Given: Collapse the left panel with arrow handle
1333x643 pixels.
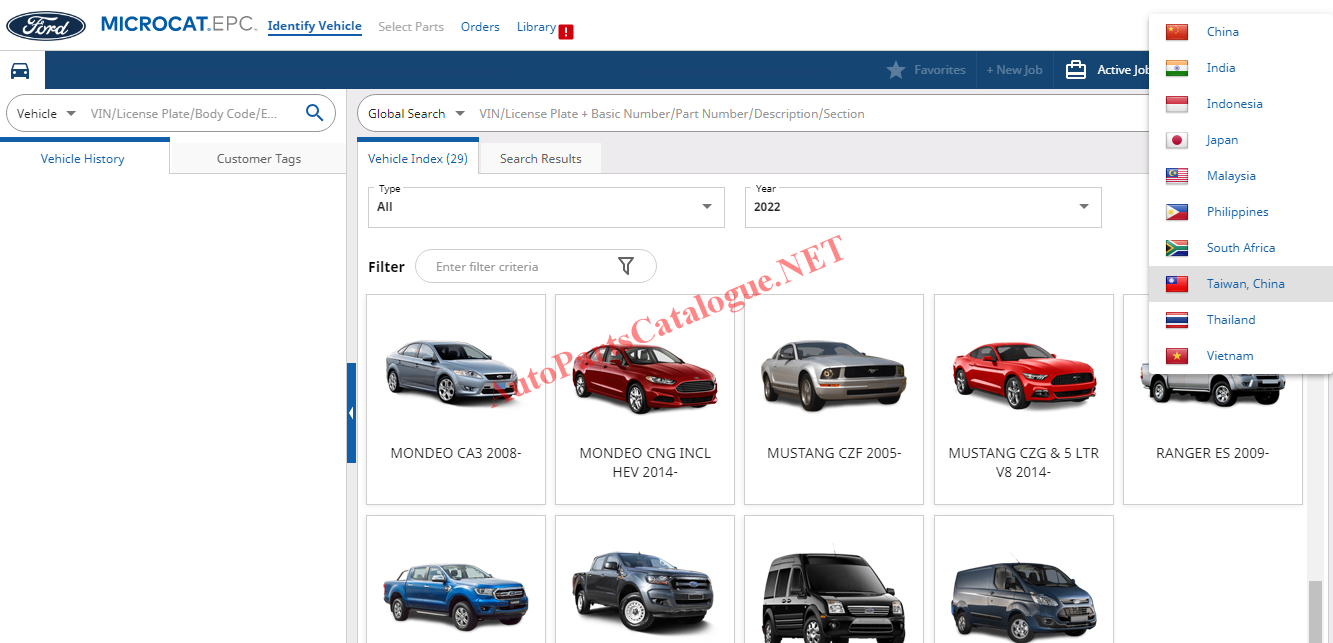Looking at the screenshot, I should click(x=351, y=413).
